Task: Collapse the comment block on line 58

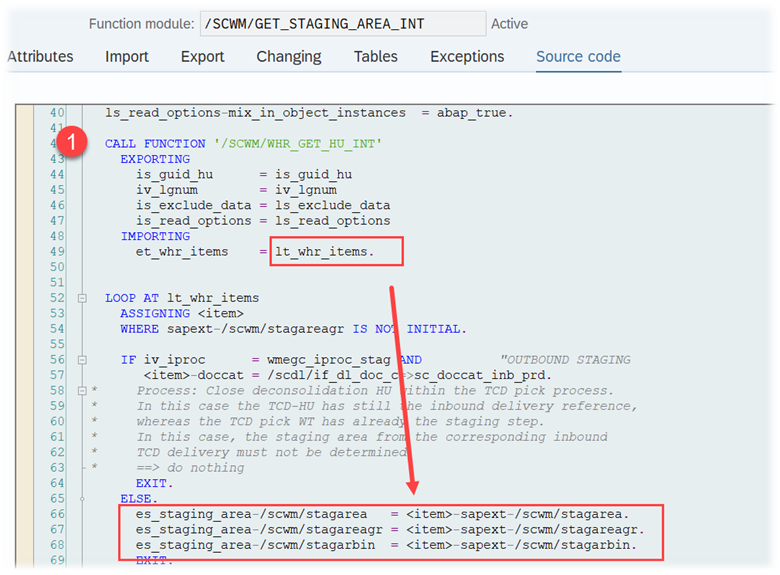Action: click(x=83, y=391)
